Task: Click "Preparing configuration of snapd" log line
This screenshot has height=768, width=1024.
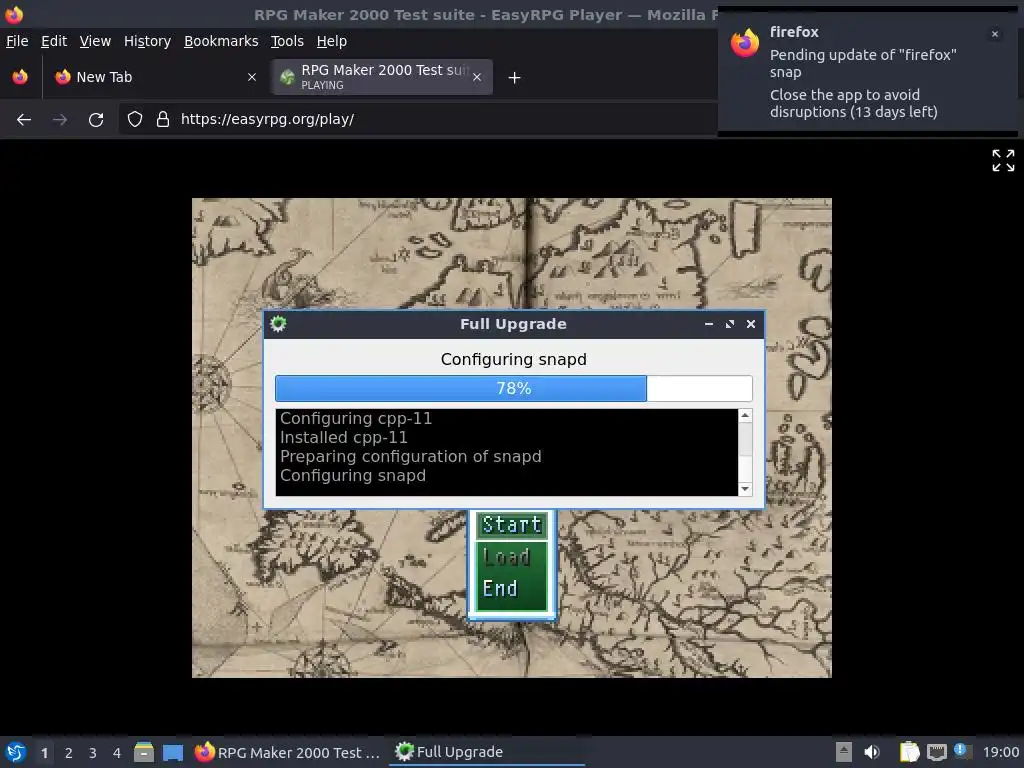Action: [x=410, y=456]
